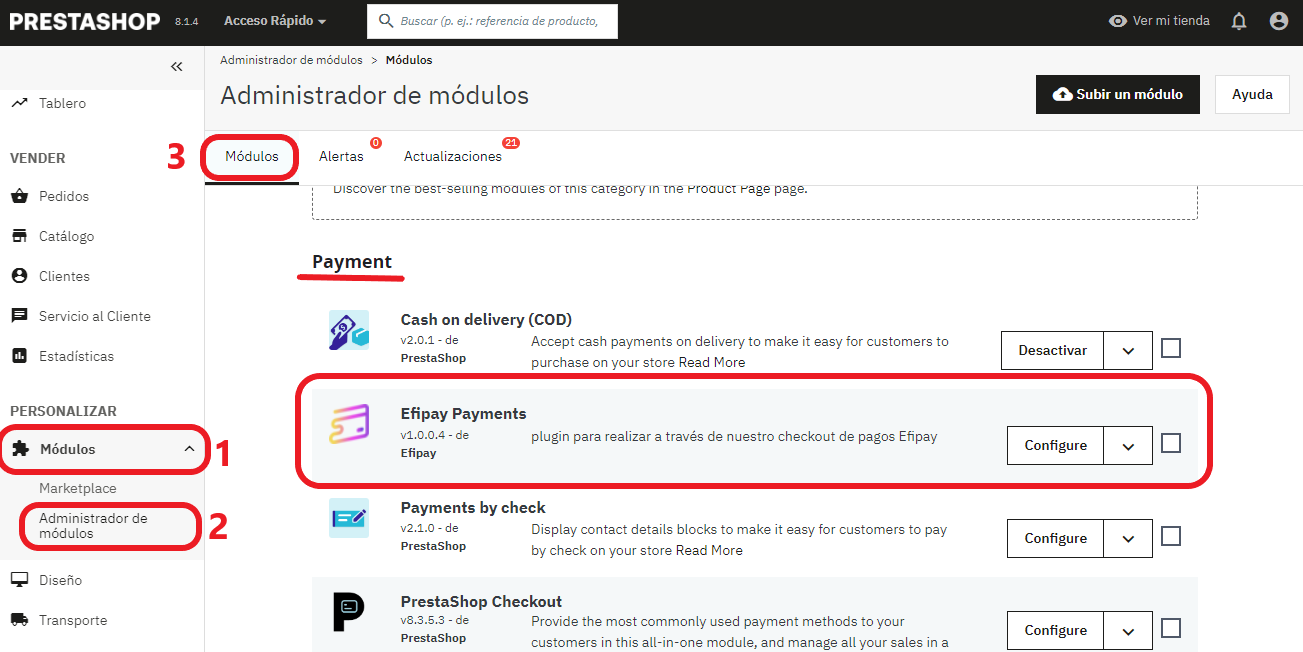Click the Payments by check module icon

coord(349,518)
